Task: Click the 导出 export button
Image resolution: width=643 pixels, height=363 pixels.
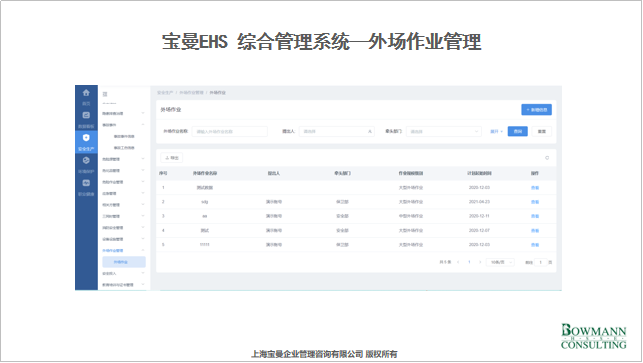Action: pyautogui.click(x=172, y=158)
